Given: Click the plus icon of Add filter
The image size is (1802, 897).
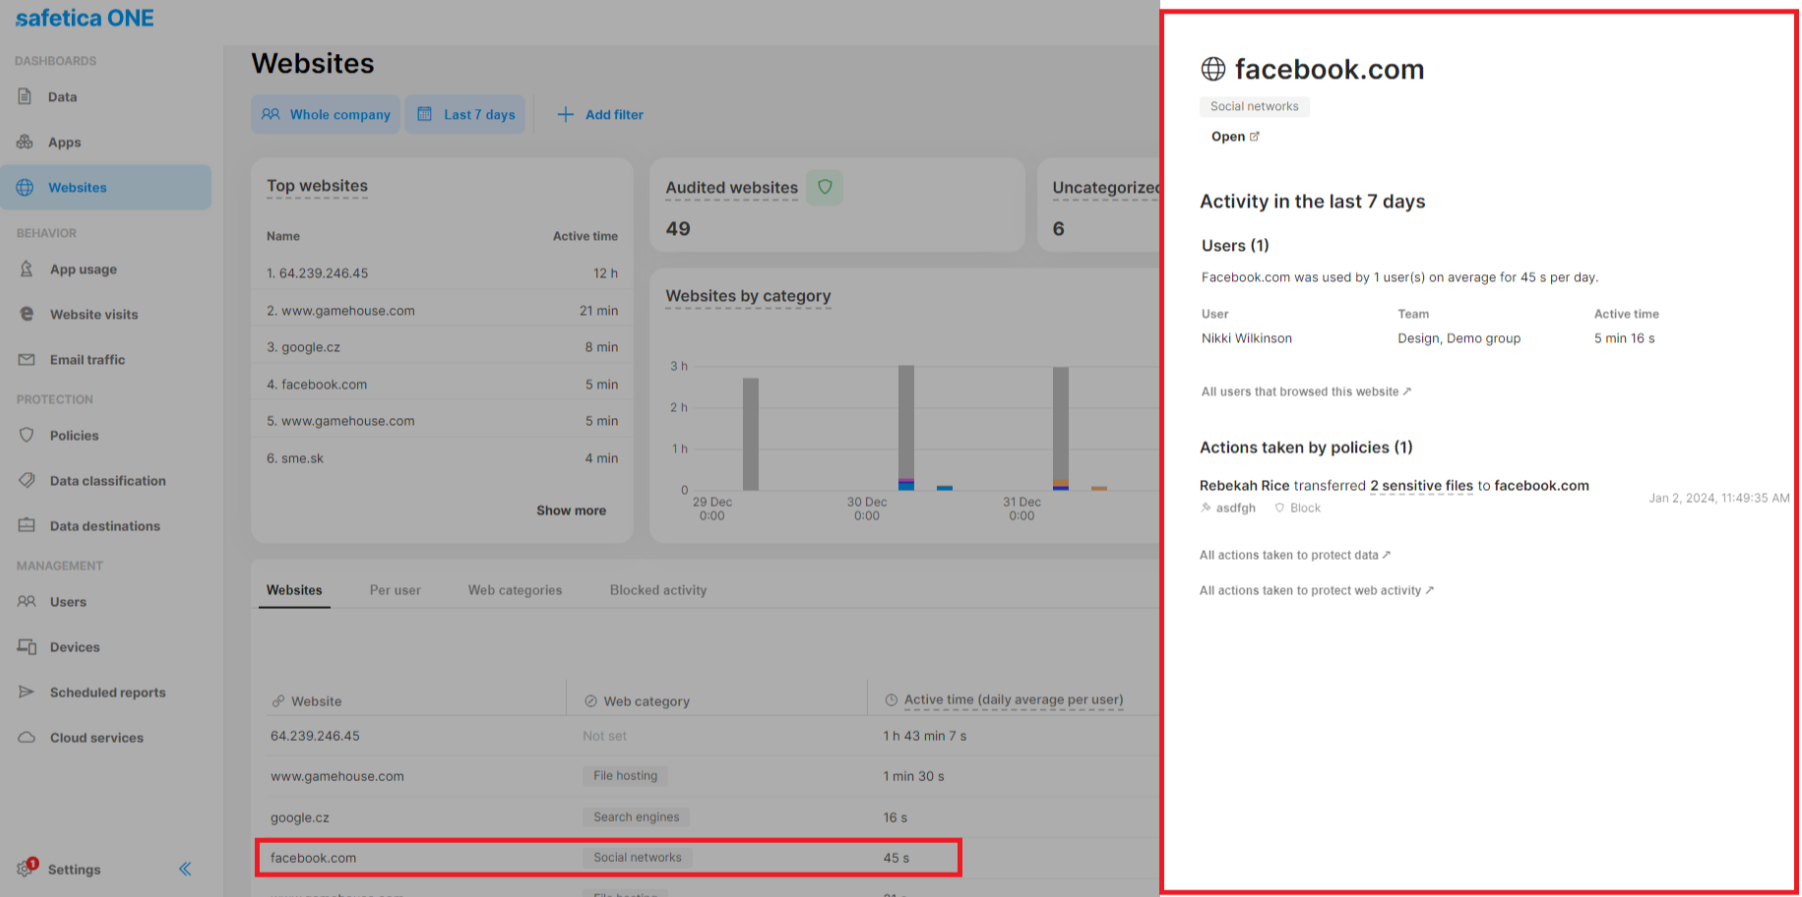Looking at the screenshot, I should click(565, 114).
